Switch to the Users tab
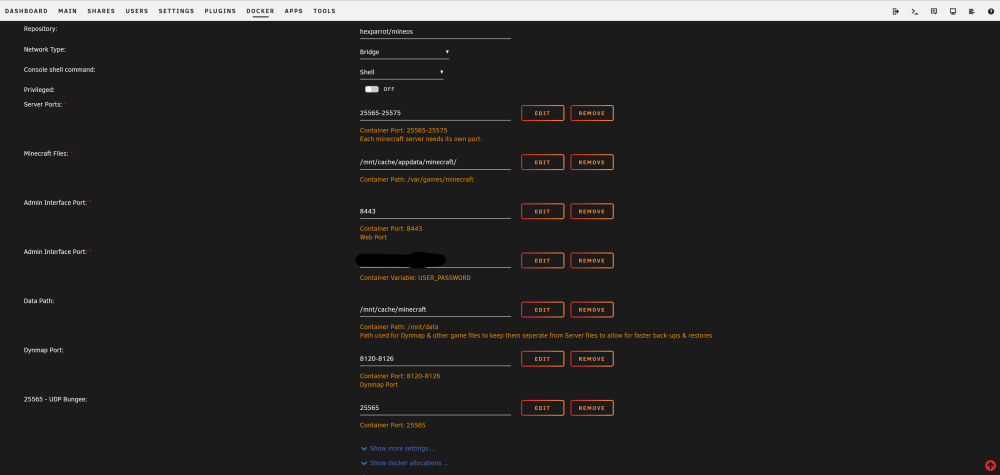 137,11
